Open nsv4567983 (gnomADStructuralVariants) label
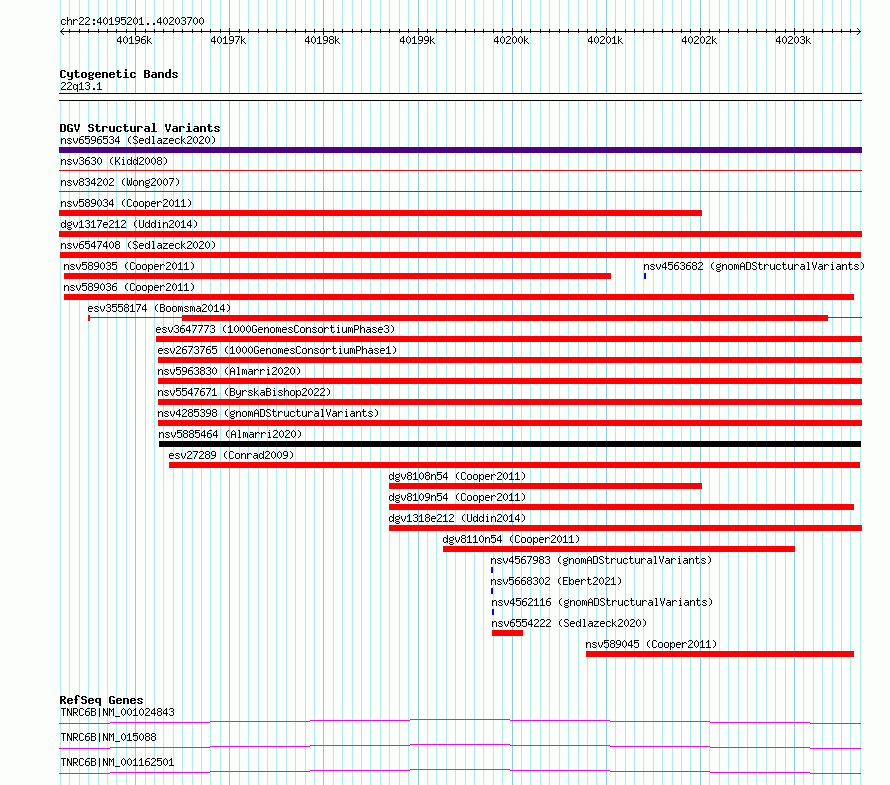Image resolution: width=890 pixels, height=785 pixels. pos(601,560)
